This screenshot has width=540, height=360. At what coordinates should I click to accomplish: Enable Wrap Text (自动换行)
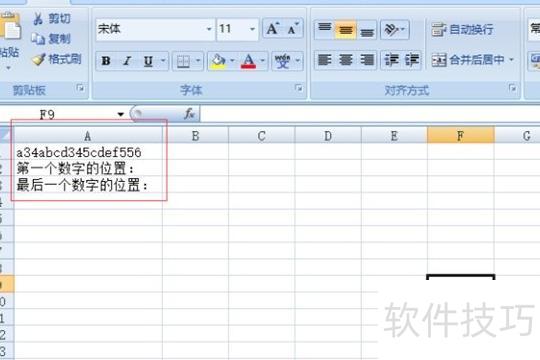(463, 30)
